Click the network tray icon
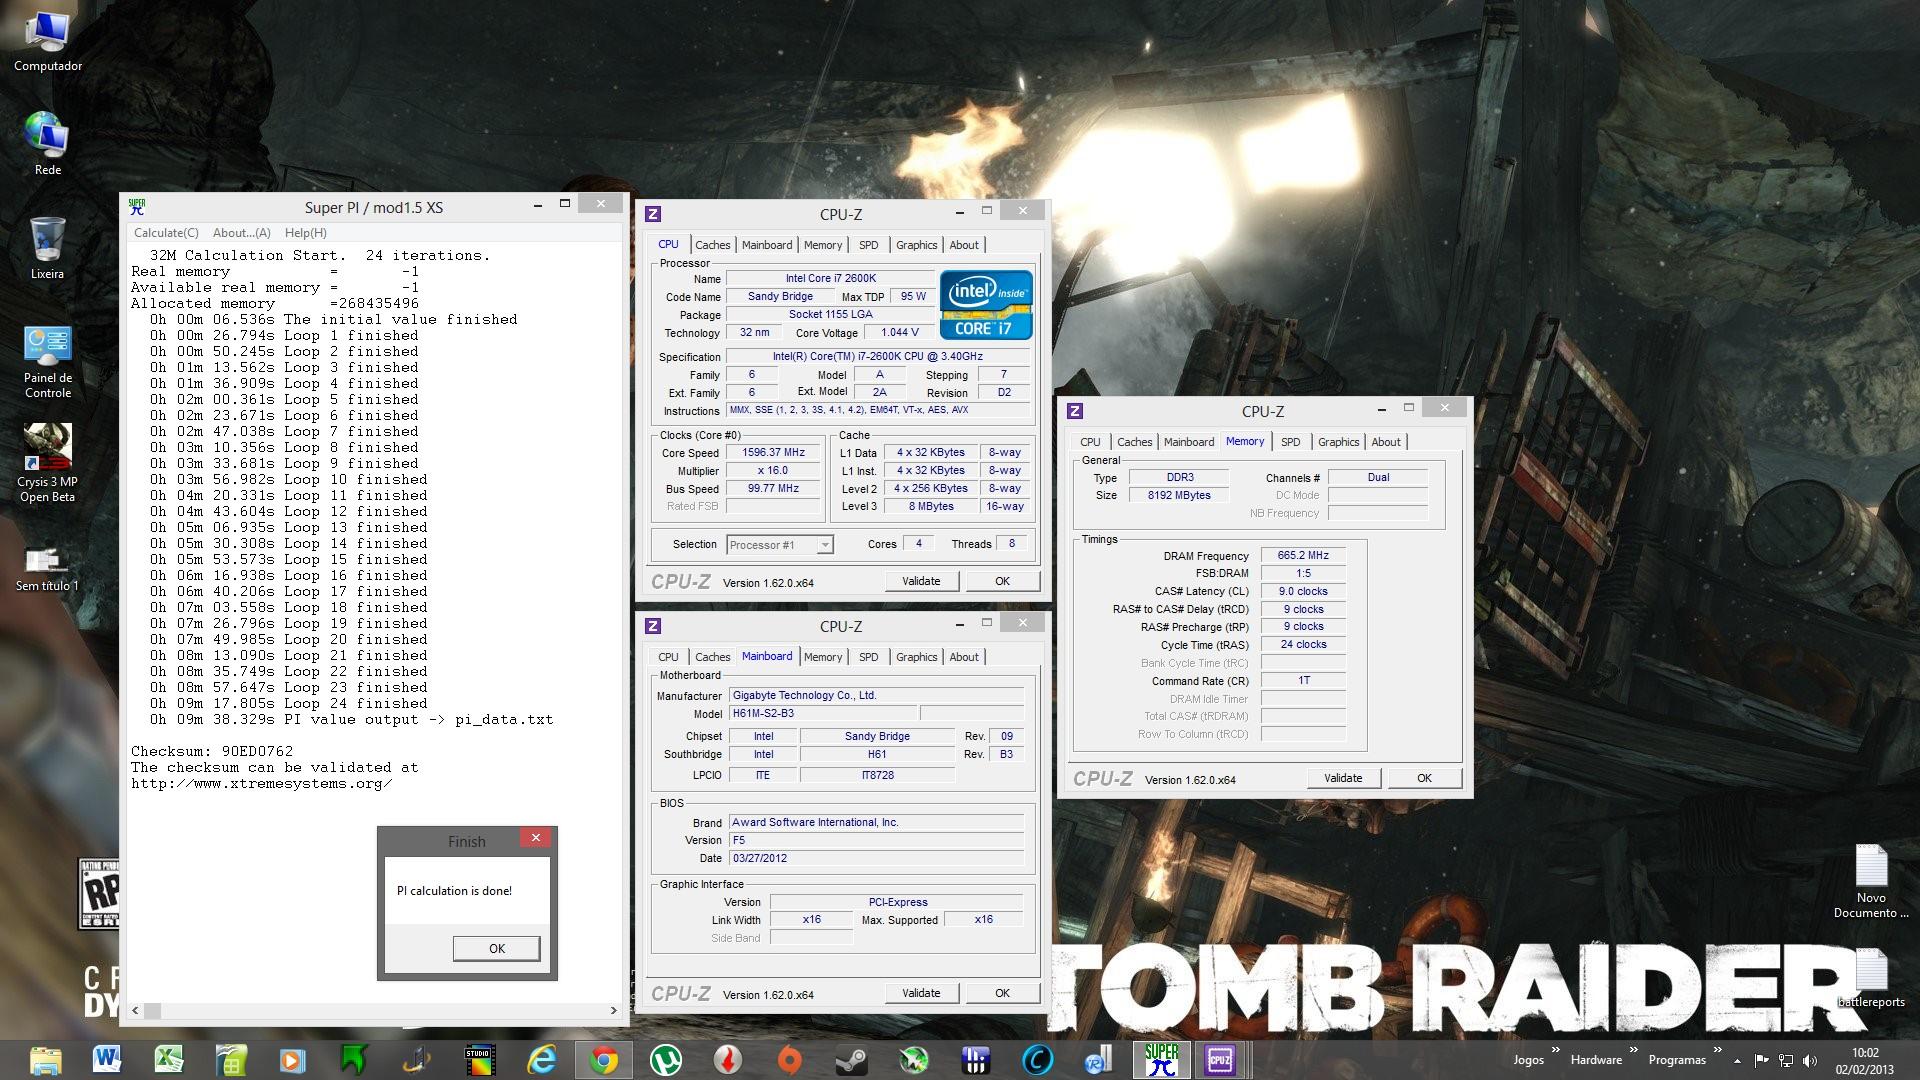Screen dimensions: 1920x1080 [1786, 1060]
